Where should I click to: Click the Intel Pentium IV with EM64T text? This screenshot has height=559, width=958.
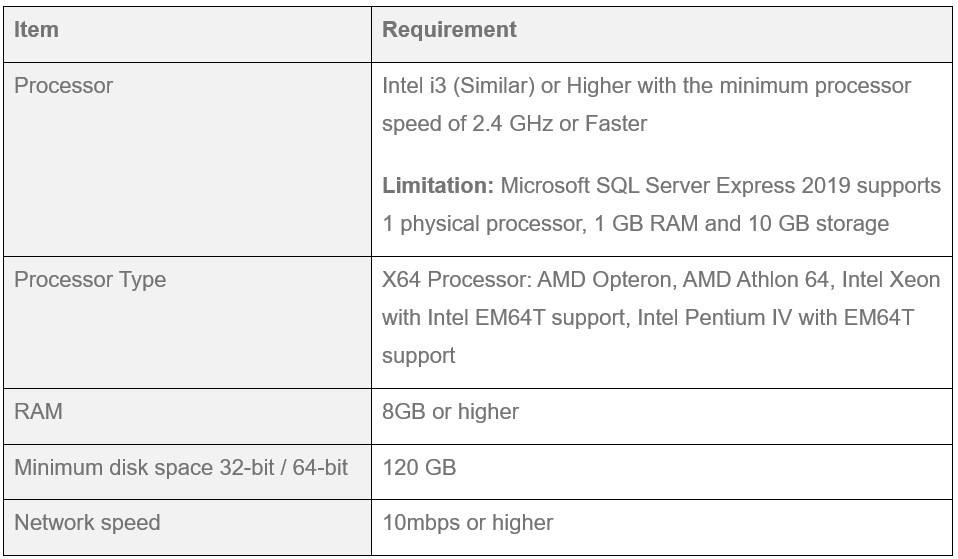(775, 318)
